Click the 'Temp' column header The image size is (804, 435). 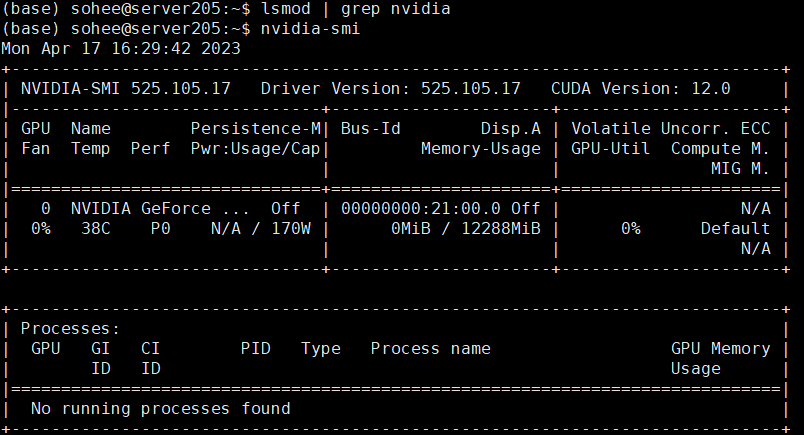tap(91, 149)
